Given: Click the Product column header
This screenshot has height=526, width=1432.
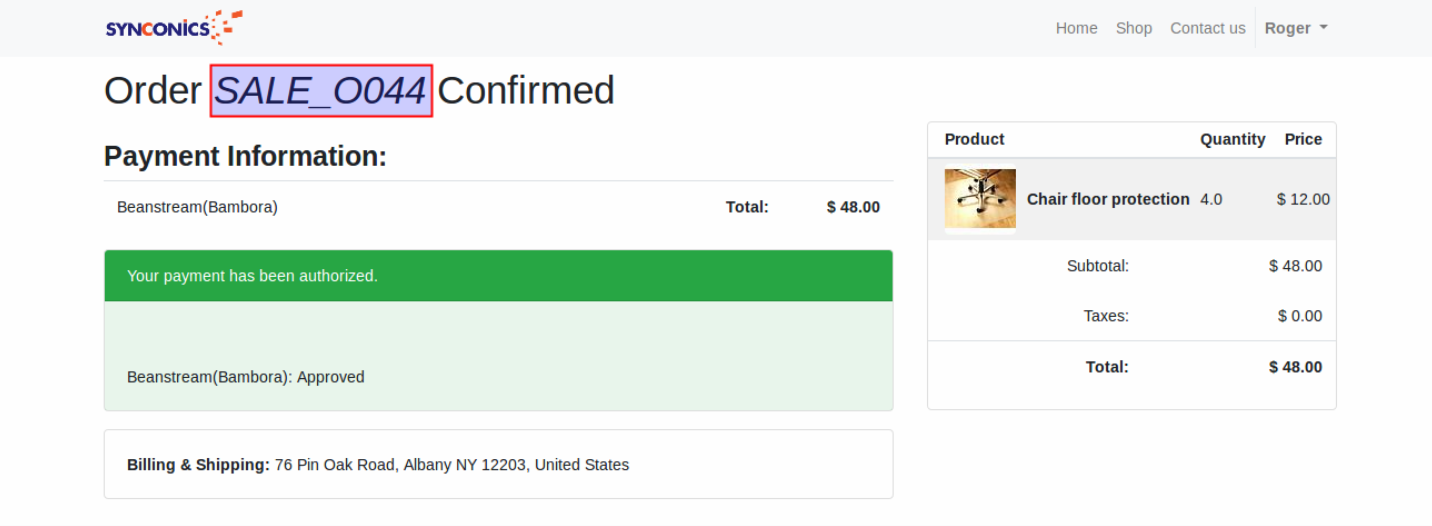Looking at the screenshot, I should (974, 139).
